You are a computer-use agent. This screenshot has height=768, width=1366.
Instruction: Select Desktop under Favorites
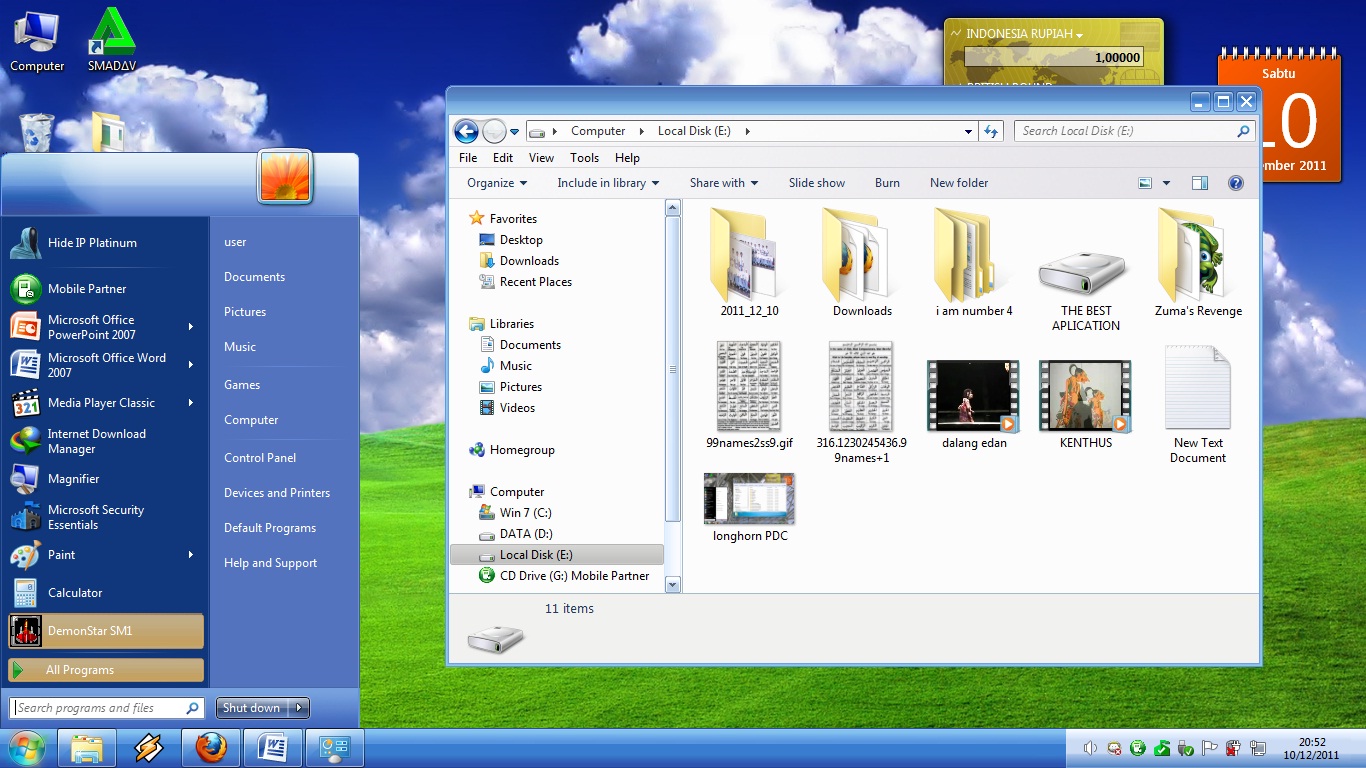(x=521, y=240)
